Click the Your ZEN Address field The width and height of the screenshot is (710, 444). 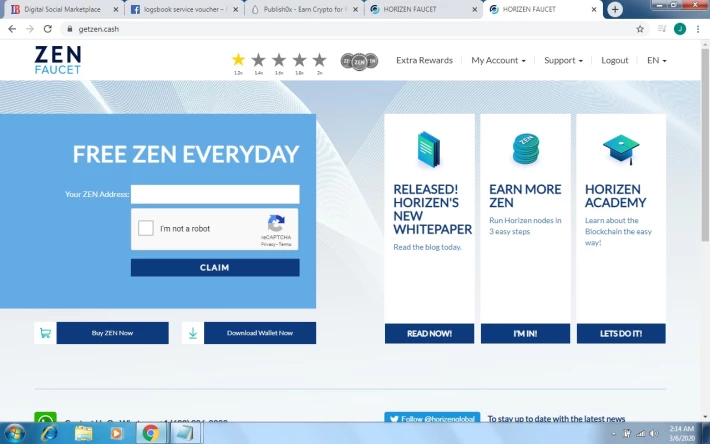(x=215, y=194)
